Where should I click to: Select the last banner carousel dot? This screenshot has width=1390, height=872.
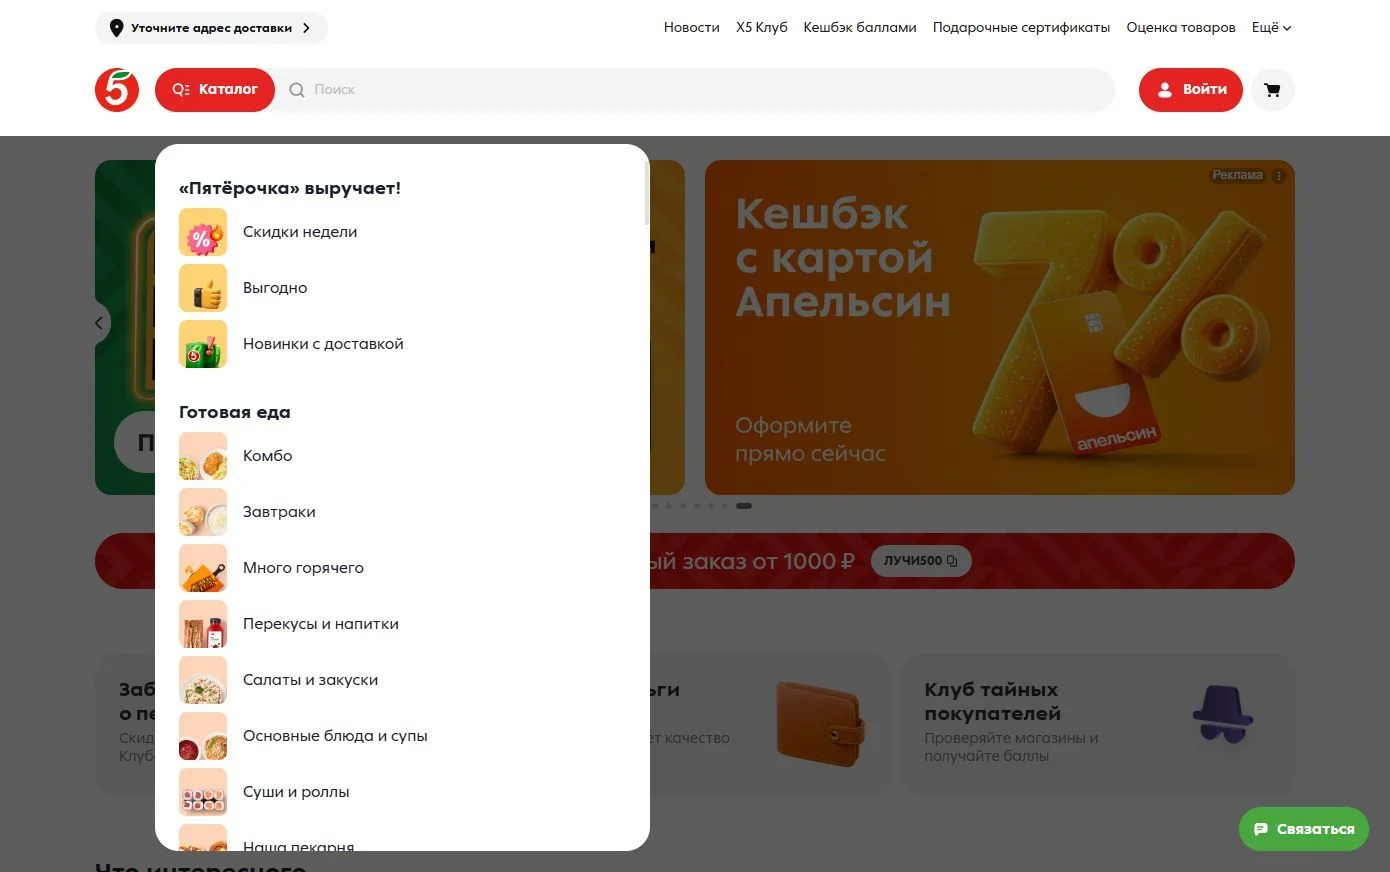(x=744, y=506)
